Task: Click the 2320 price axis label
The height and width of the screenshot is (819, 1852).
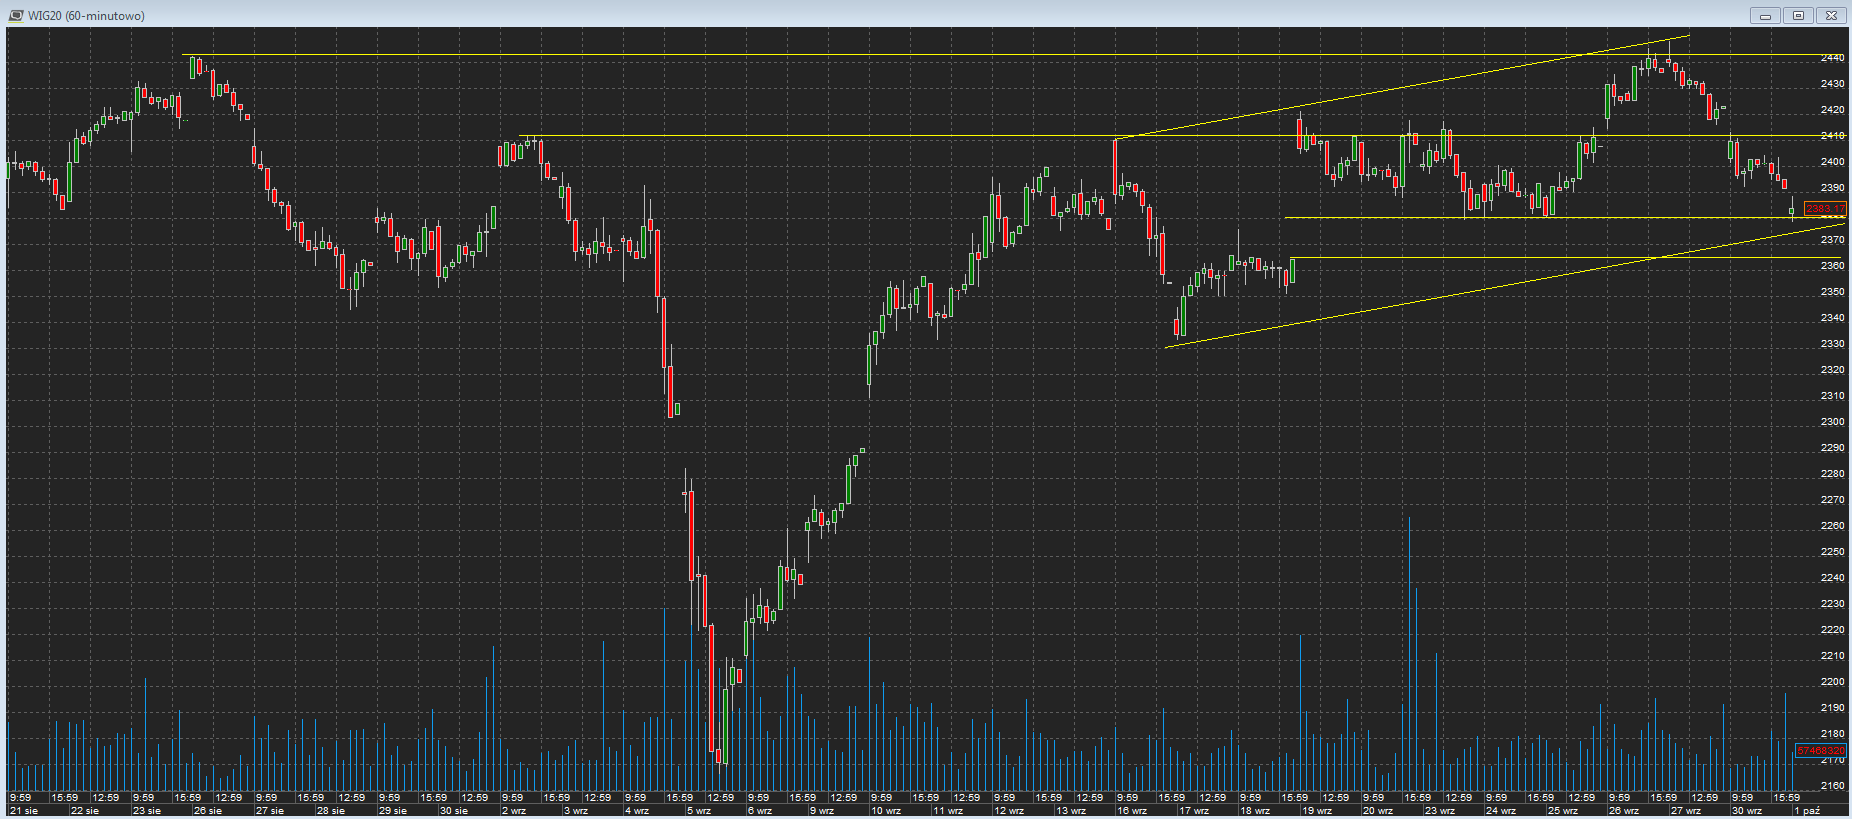Action: (x=1833, y=370)
